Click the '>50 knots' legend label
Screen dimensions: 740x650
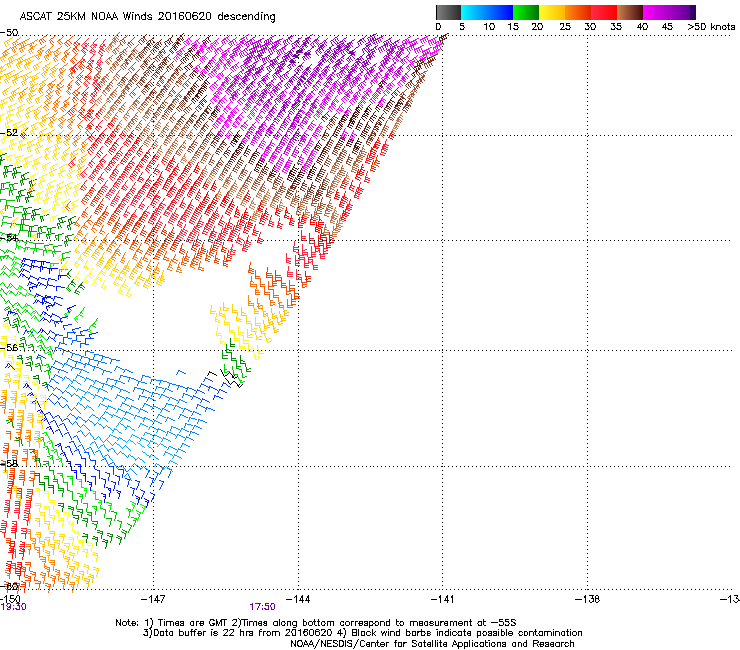click(x=711, y=27)
